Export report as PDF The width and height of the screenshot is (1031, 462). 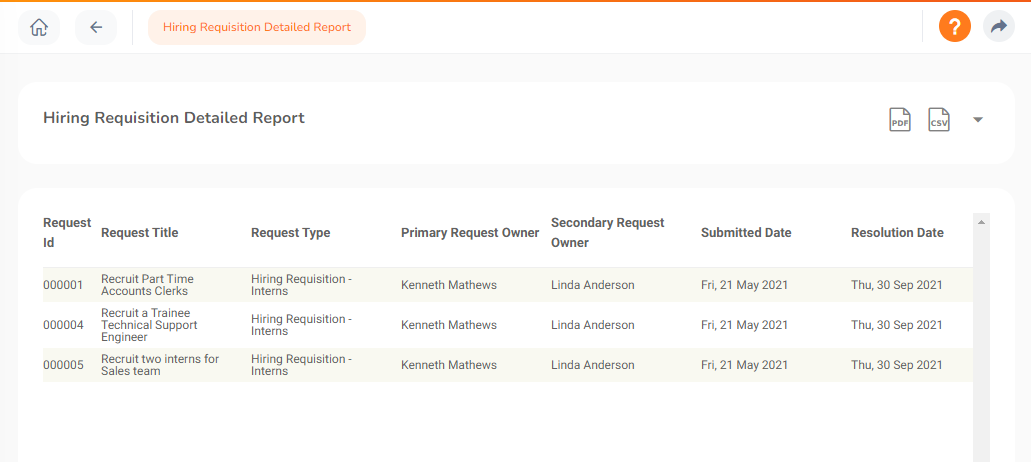point(900,120)
